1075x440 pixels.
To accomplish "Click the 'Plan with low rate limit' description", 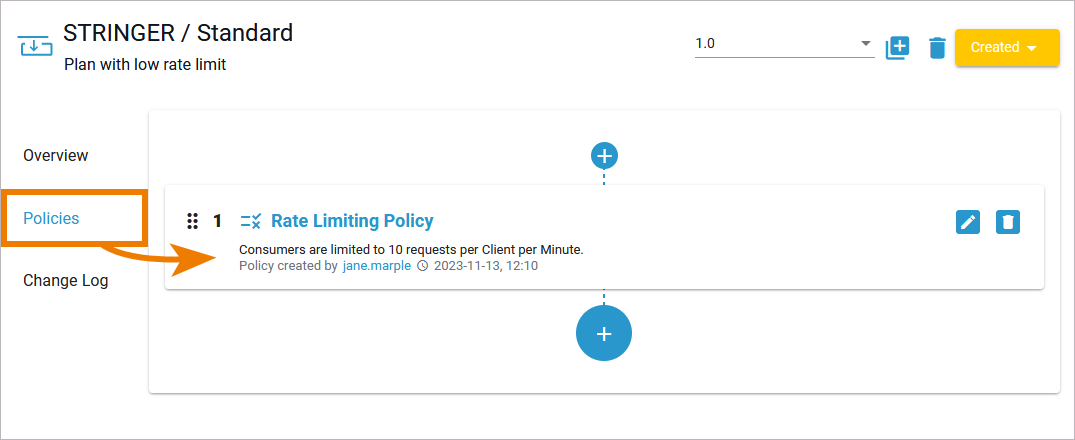I will [x=145, y=65].
